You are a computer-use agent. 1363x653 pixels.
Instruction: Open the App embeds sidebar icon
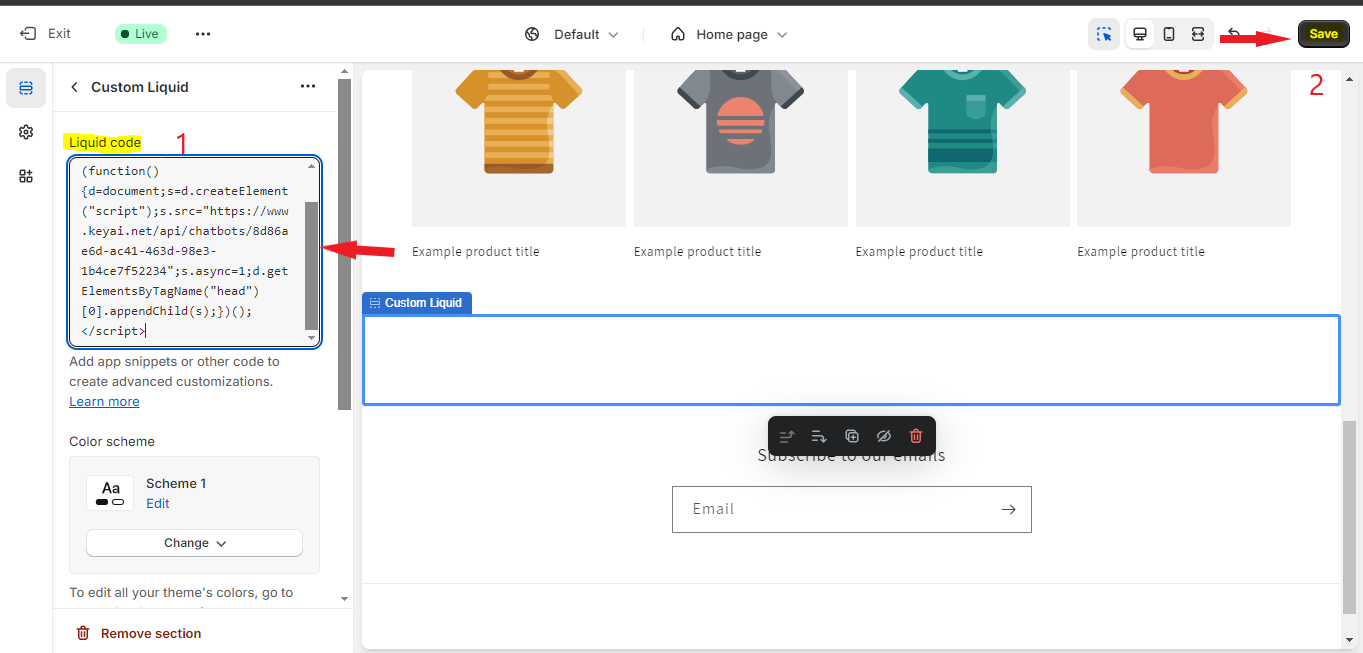coord(26,176)
